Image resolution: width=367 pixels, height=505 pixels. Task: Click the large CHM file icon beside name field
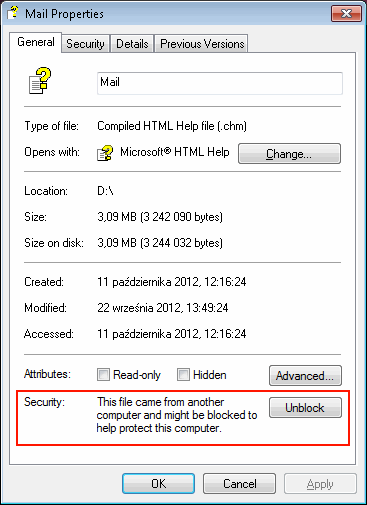tap(40, 80)
